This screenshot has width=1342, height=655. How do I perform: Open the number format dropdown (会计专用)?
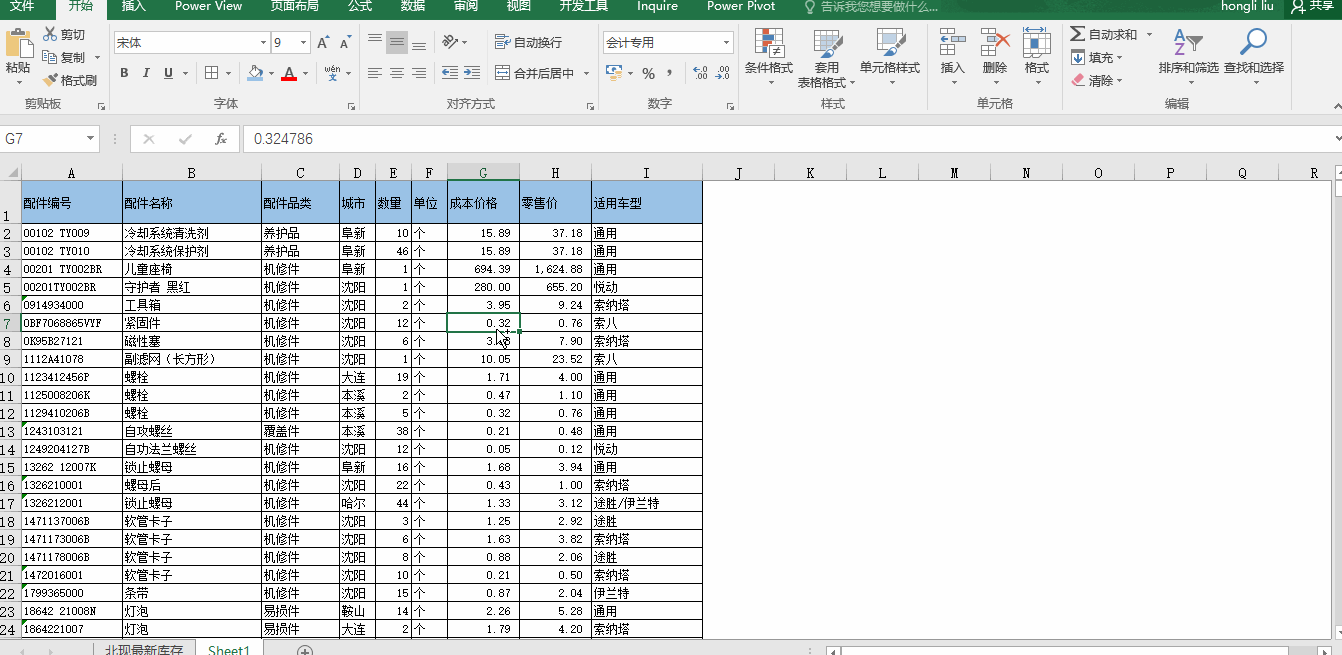[x=727, y=43]
